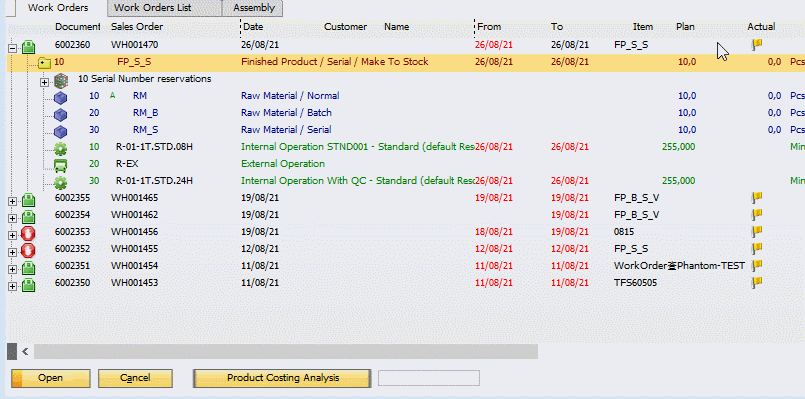805x399 pixels.
Task: Expand the 10 Serial Number reservations node
Action: click(45, 82)
